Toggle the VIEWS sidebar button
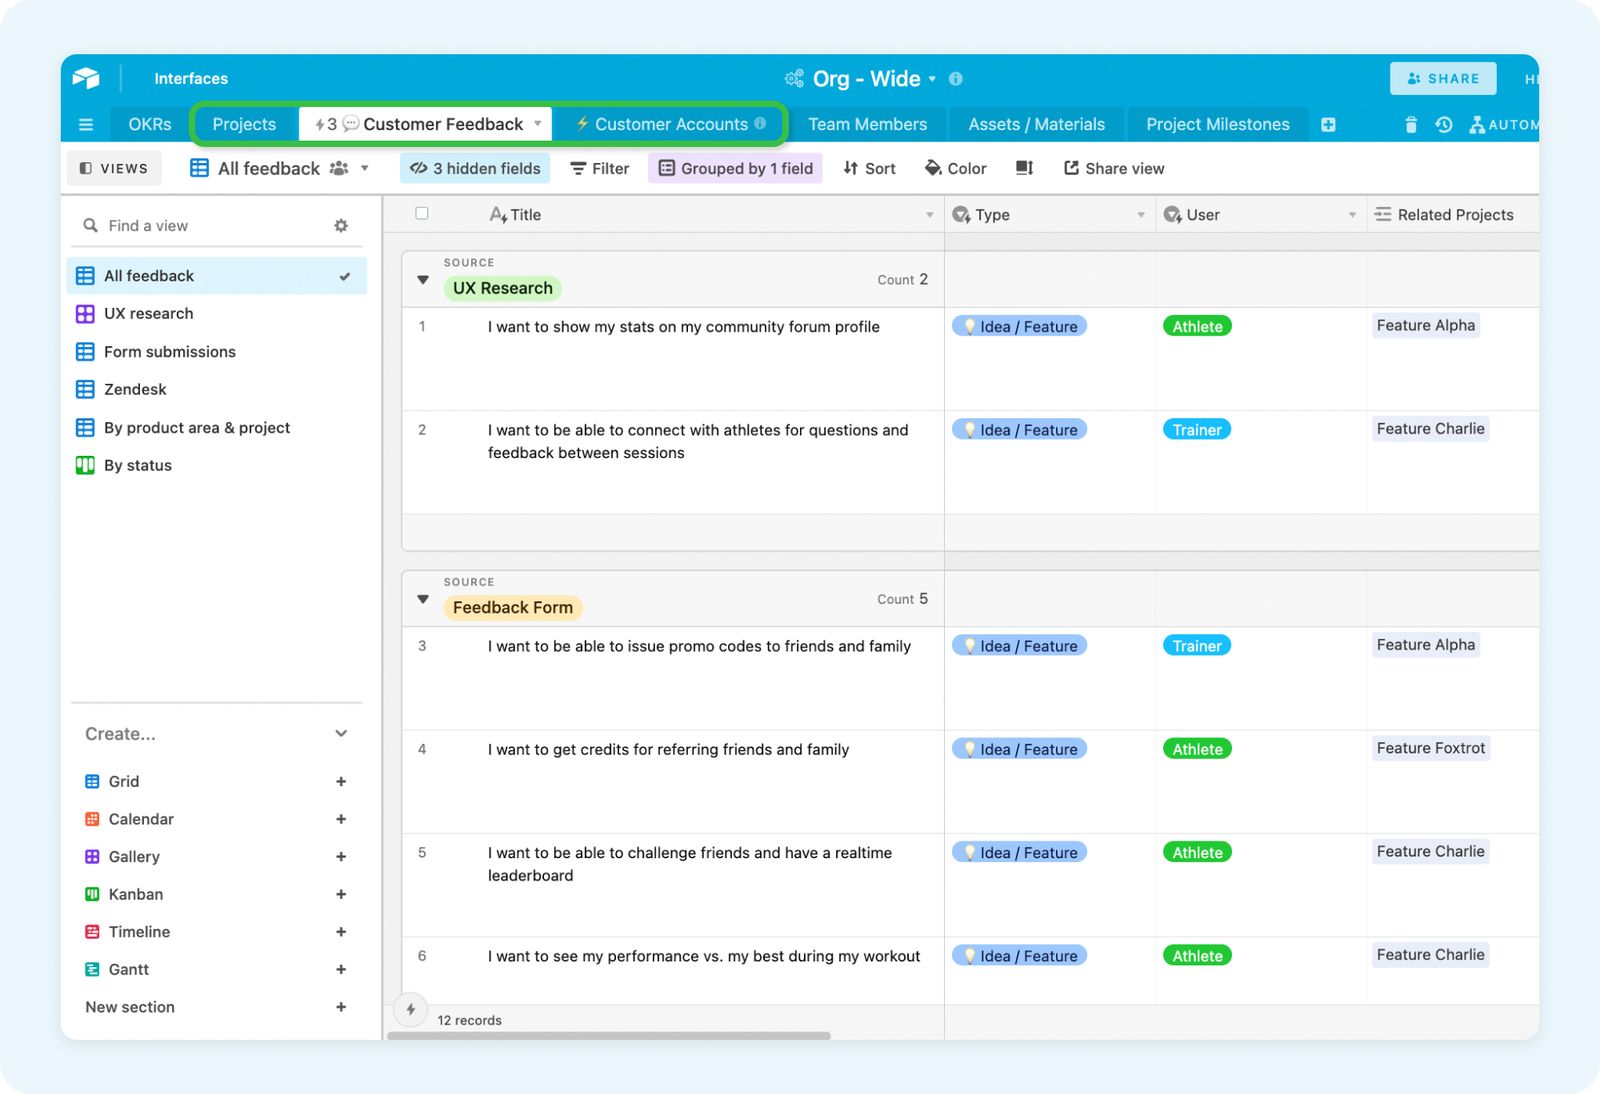Image resolution: width=1600 pixels, height=1094 pixels. (x=114, y=168)
